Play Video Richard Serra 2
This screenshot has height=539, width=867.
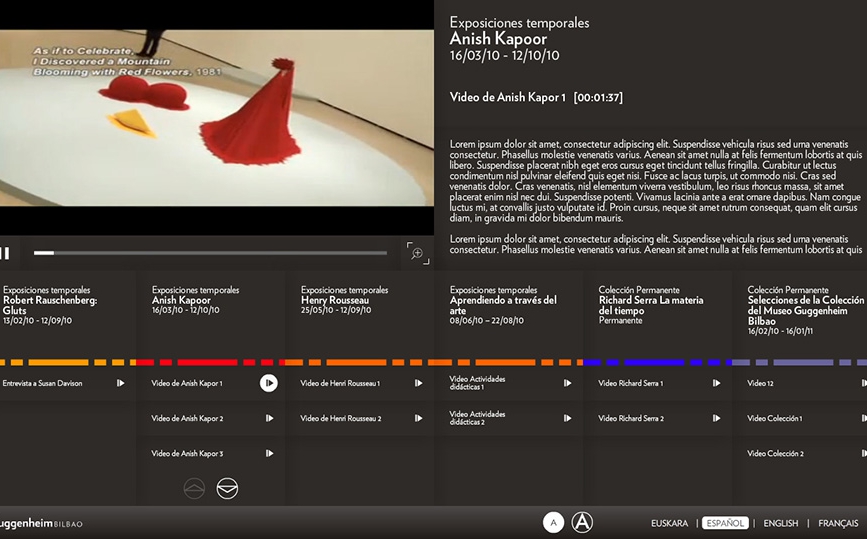[x=716, y=418]
